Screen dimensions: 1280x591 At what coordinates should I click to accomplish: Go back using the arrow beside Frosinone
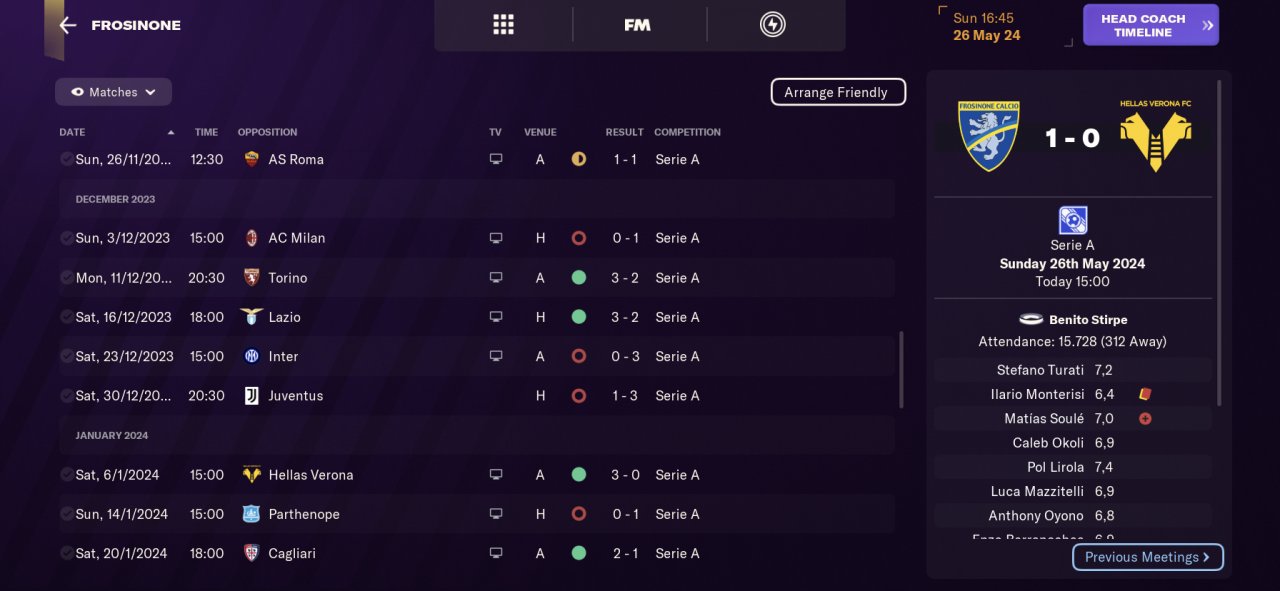tap(67, 25)
